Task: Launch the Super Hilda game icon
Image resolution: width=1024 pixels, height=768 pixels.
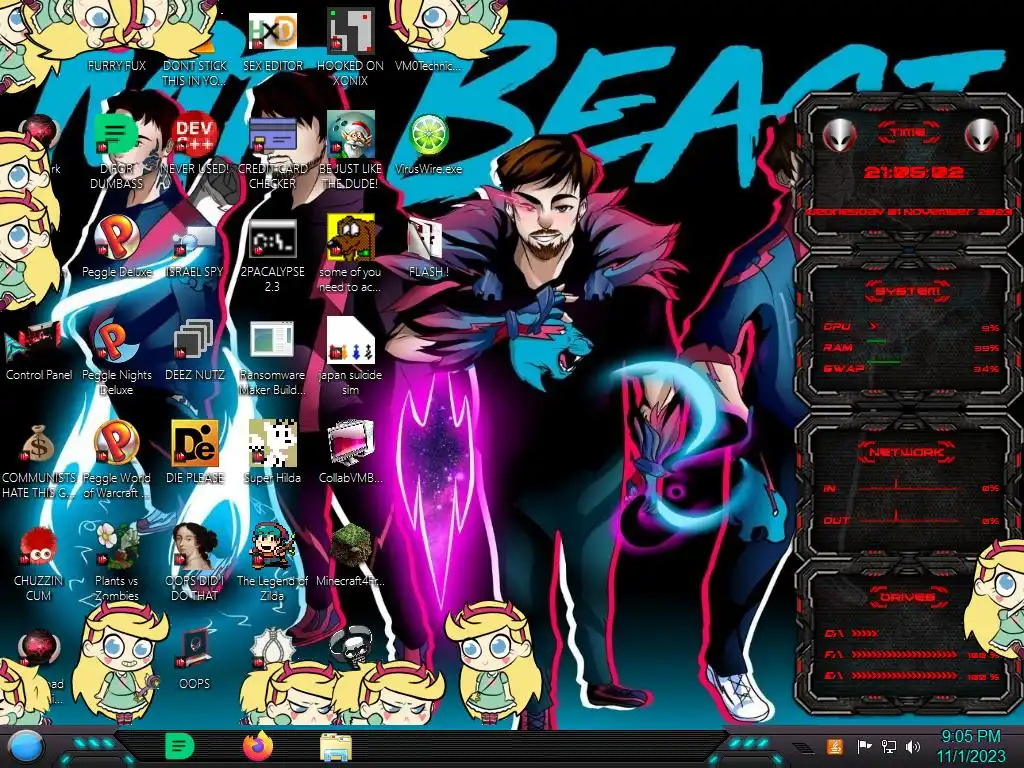Action: tap(273, 444)
